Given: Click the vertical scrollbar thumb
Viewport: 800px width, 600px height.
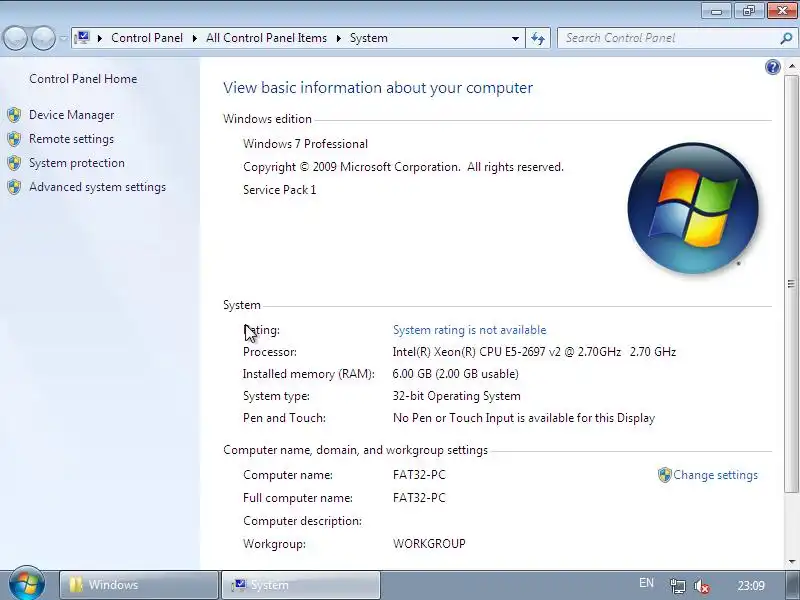Looking at the screenshot, I should pyautogui.click(x=791, y=284).
